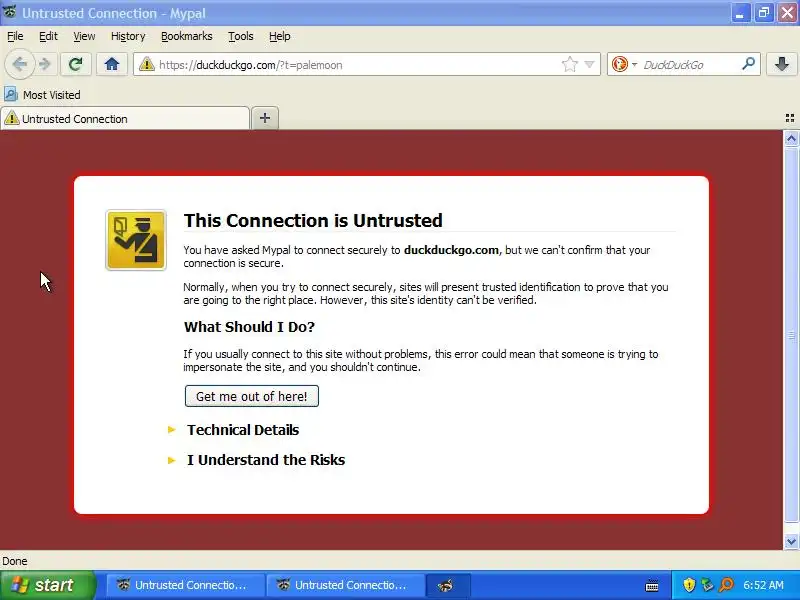Expand the Technical Details section
This screenshot has height=600, width=800.
243,430
